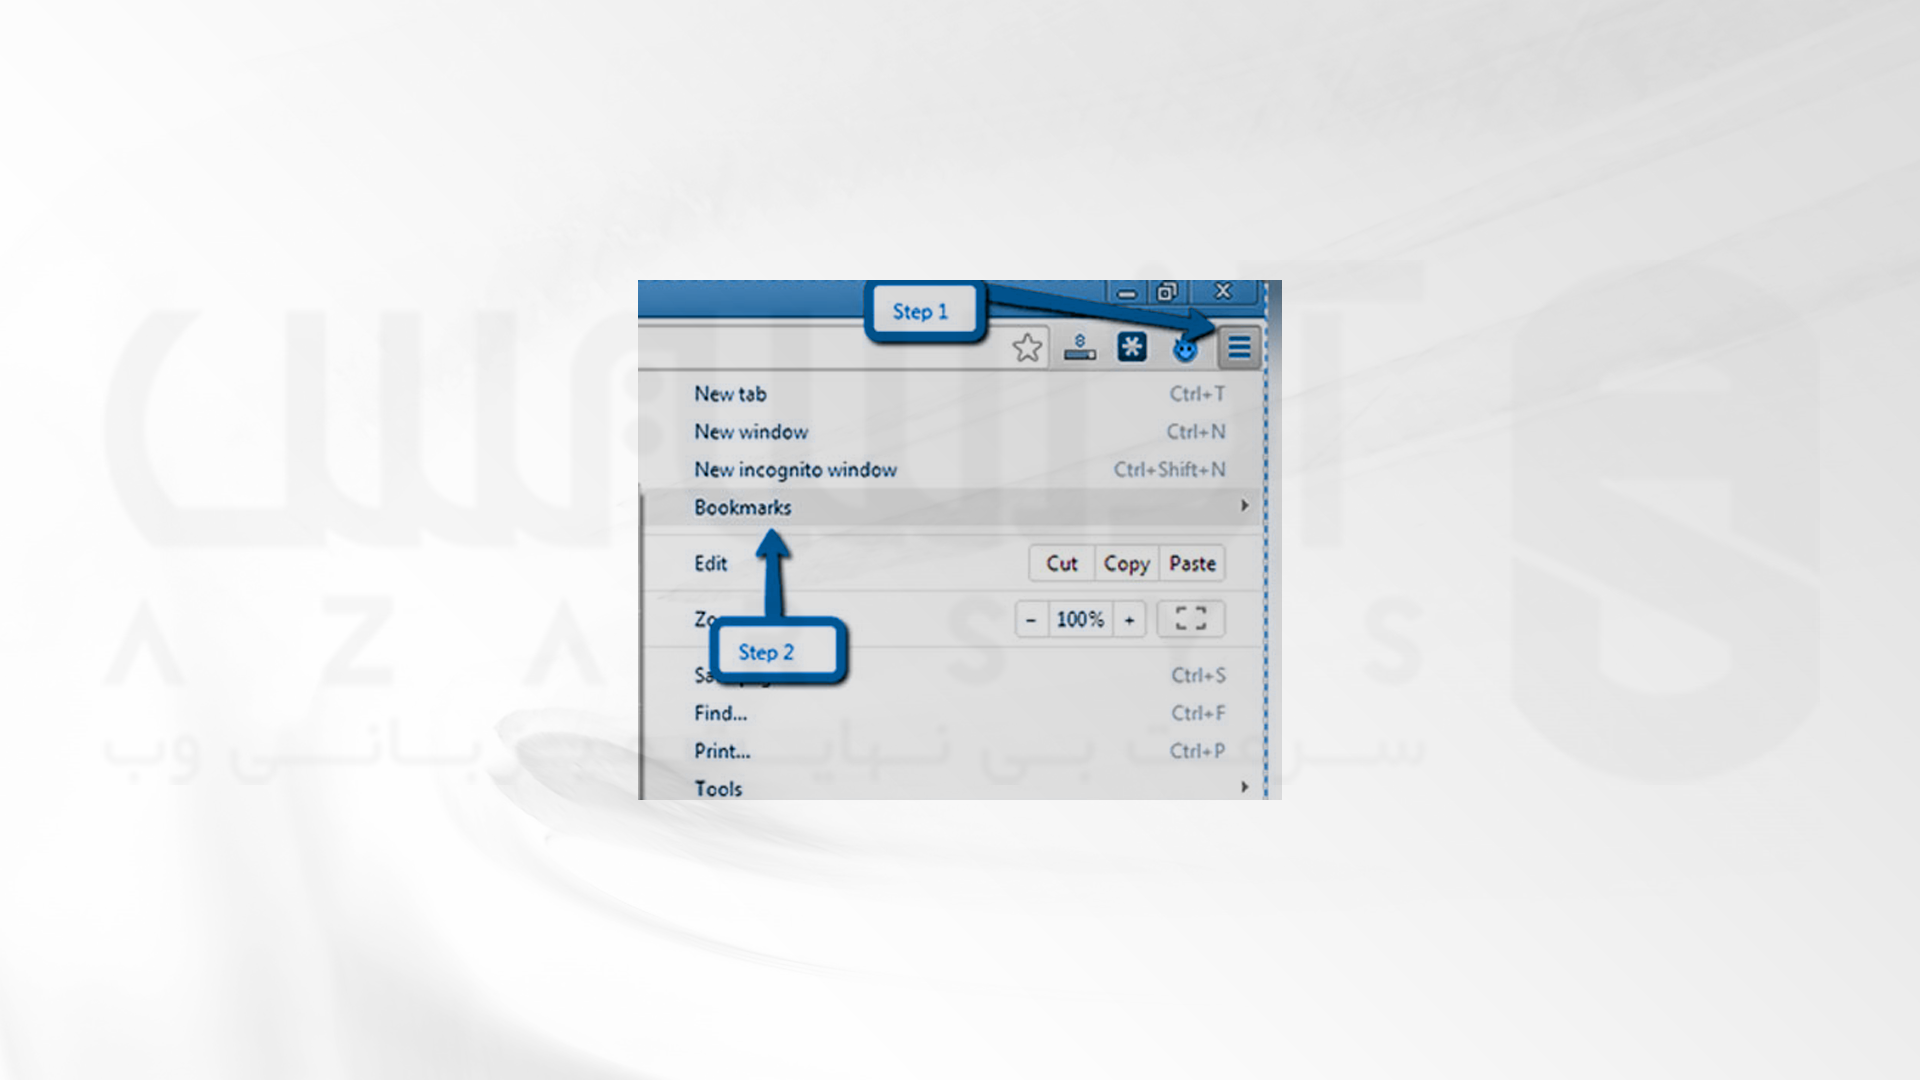
Task: Click the asterisk/extension icon
Action: click(x=1130, y=348)
